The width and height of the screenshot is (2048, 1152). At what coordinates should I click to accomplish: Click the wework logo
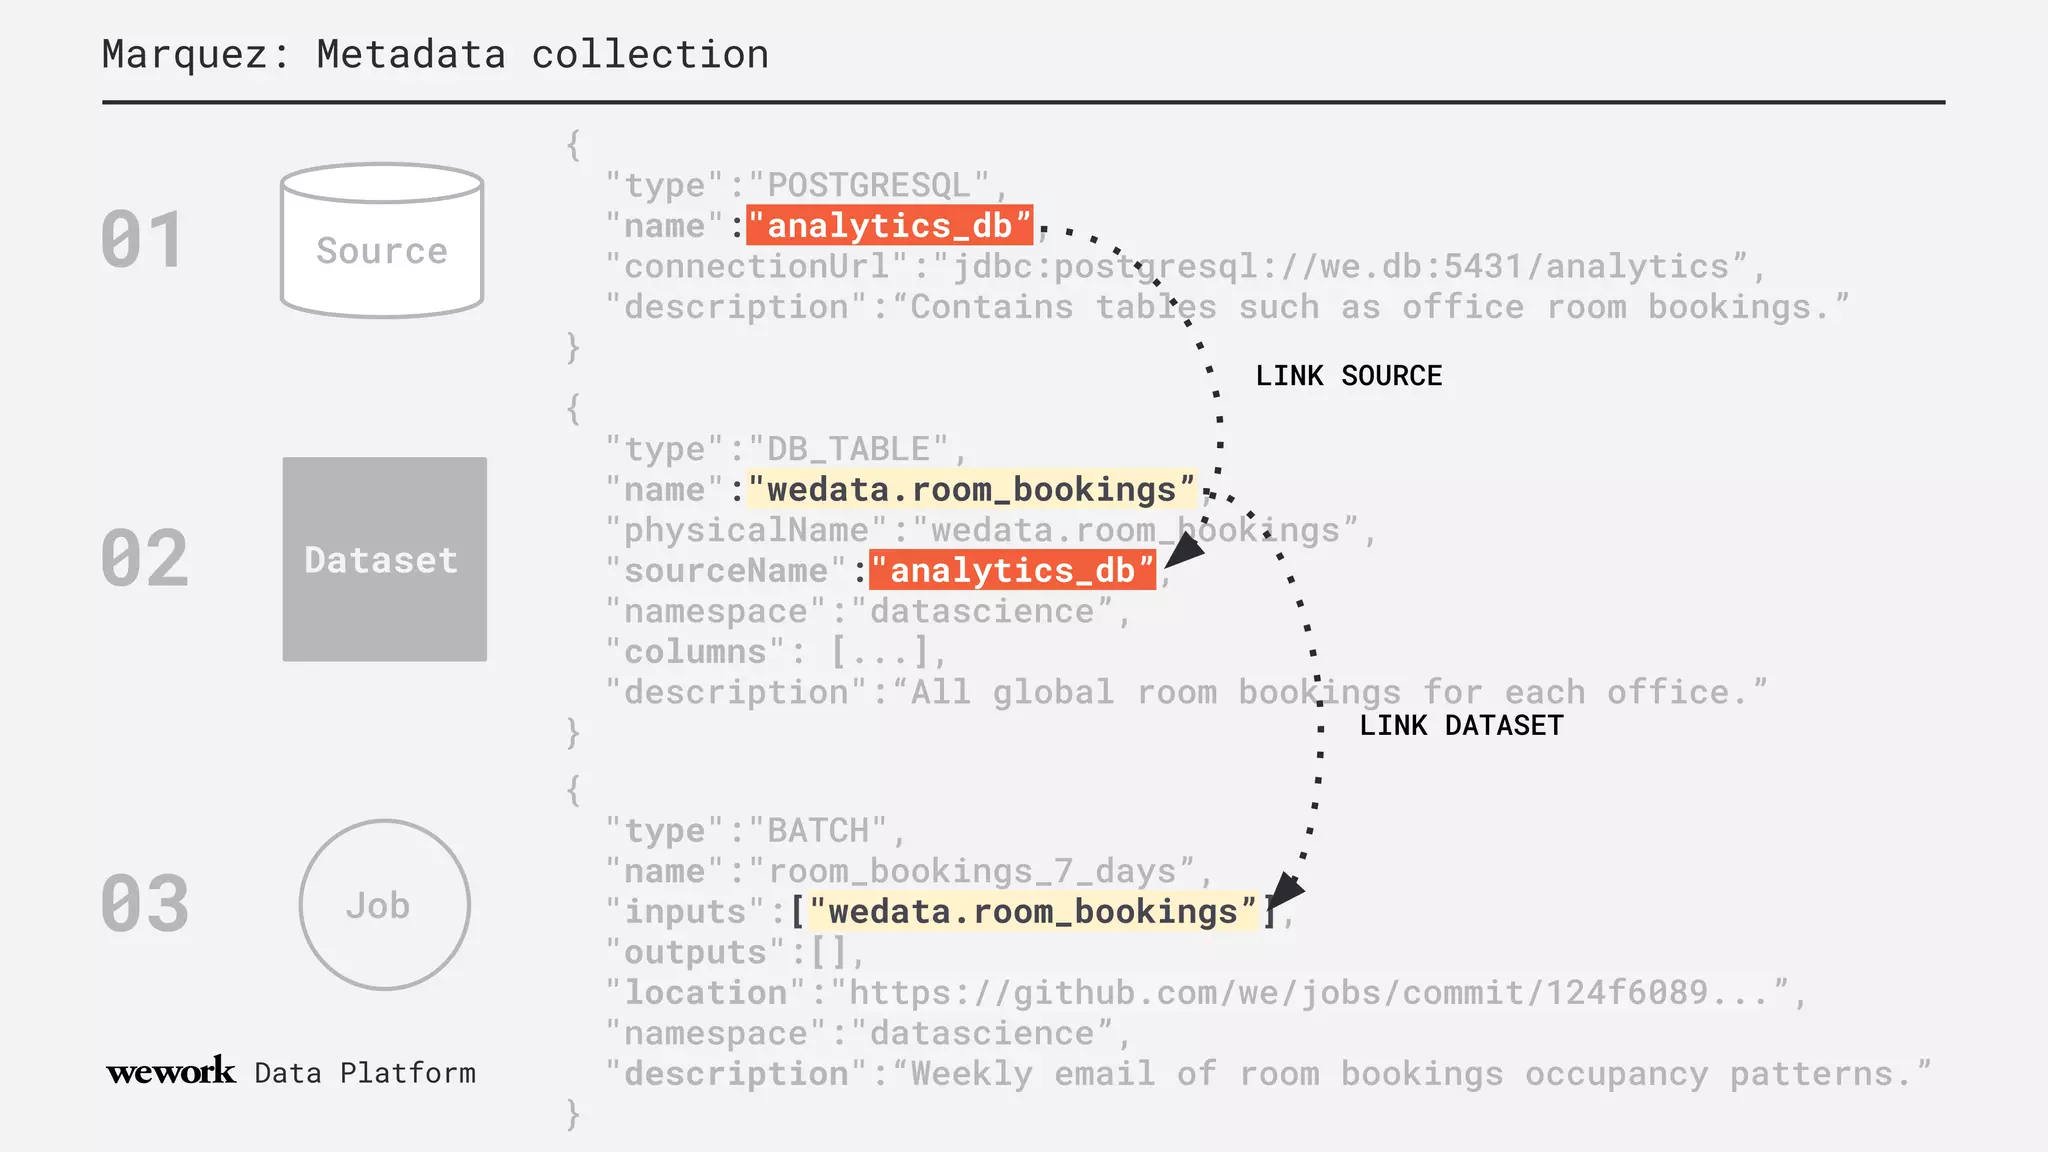pos(171,1071)
